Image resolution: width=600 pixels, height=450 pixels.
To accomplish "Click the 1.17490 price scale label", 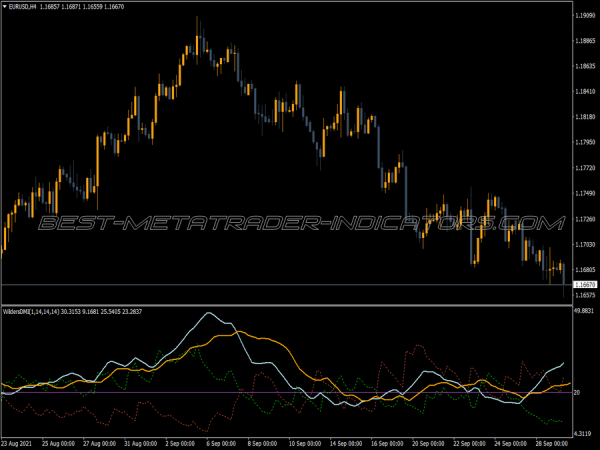I will point(585,193).
